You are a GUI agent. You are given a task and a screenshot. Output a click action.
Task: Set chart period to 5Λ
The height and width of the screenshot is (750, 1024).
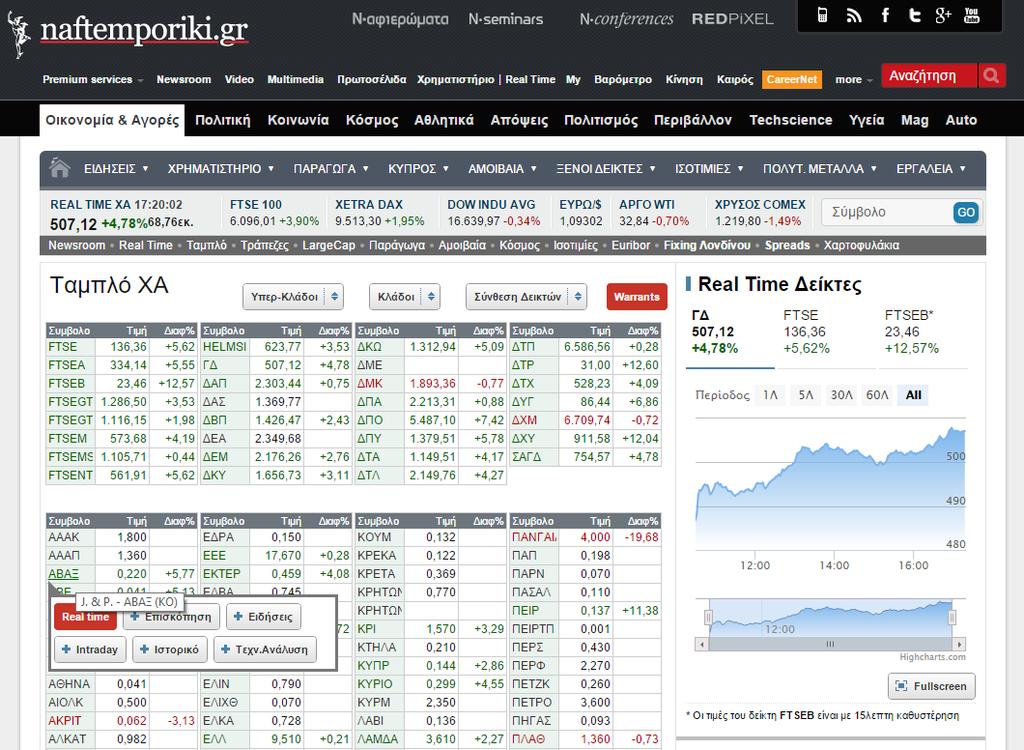tap(806, 395)
